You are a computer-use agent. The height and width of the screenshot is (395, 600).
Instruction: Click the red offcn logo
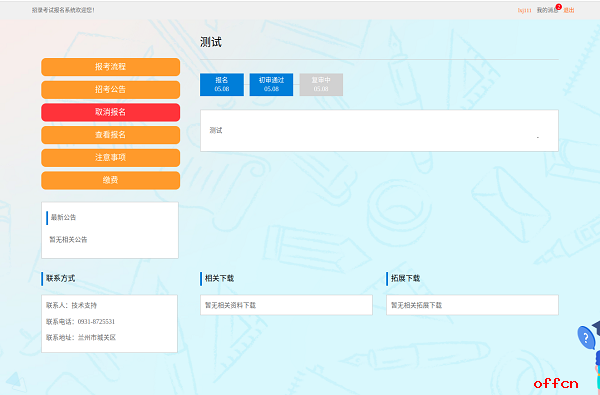tap(556, 383)
